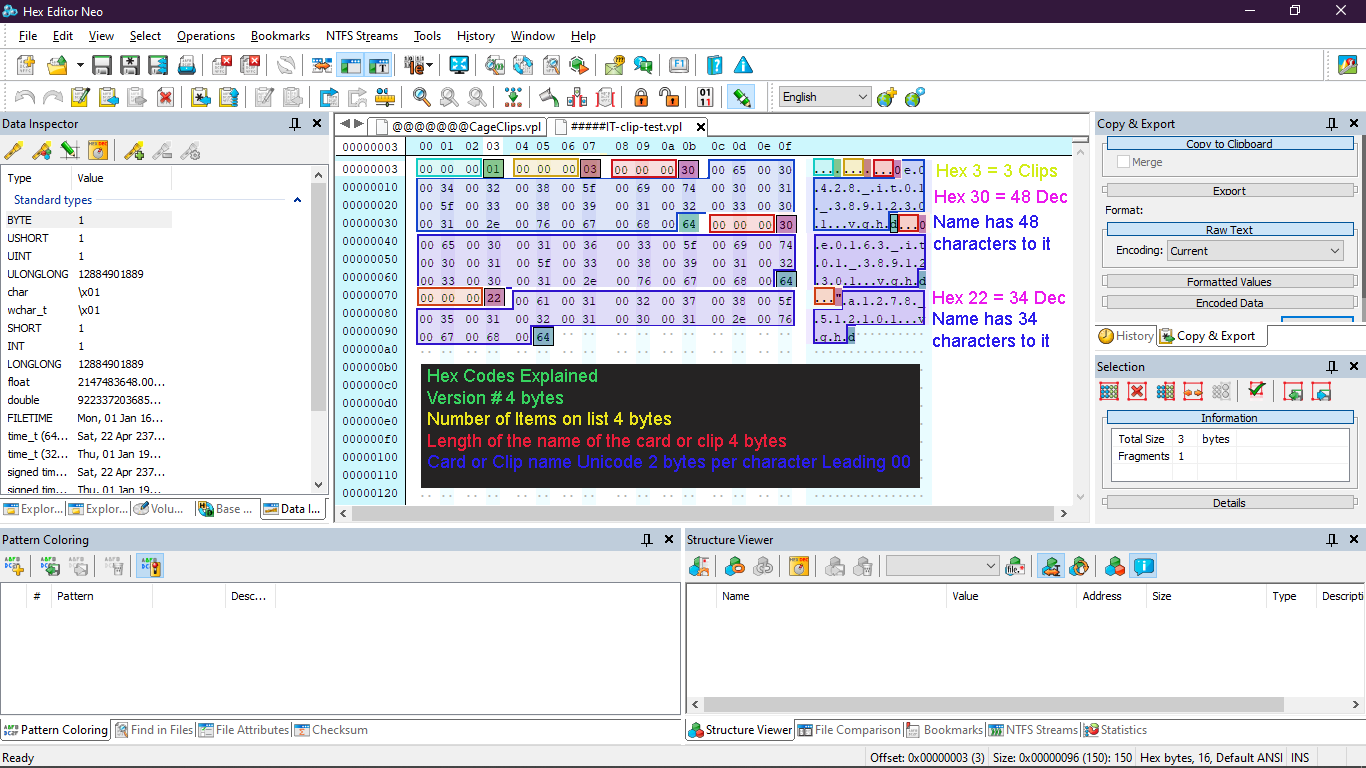Screen dimensions: 1366x768
Task: Click the Raw Text button
Action: pyautogui.click(x=1229, y=230)
